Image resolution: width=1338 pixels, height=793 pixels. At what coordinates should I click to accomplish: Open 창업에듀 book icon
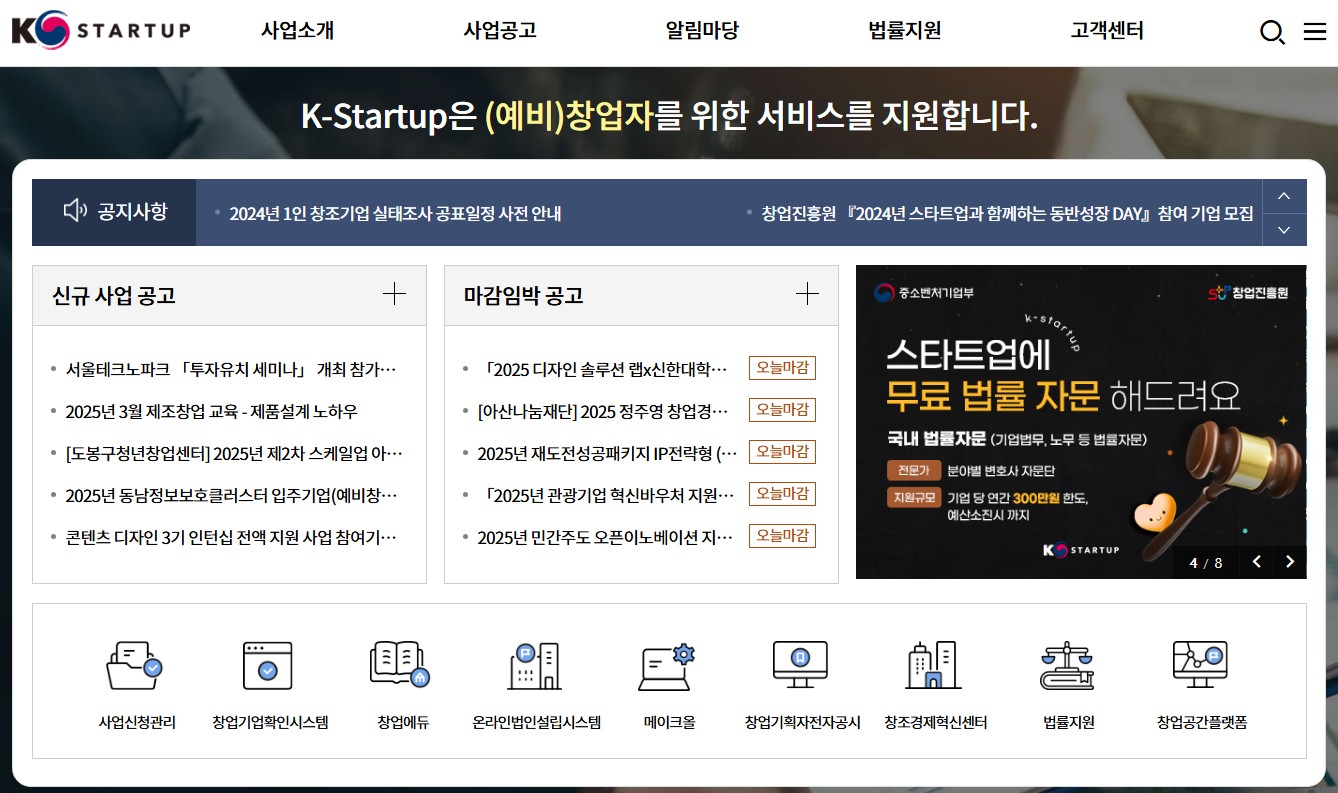click(401, 666)
